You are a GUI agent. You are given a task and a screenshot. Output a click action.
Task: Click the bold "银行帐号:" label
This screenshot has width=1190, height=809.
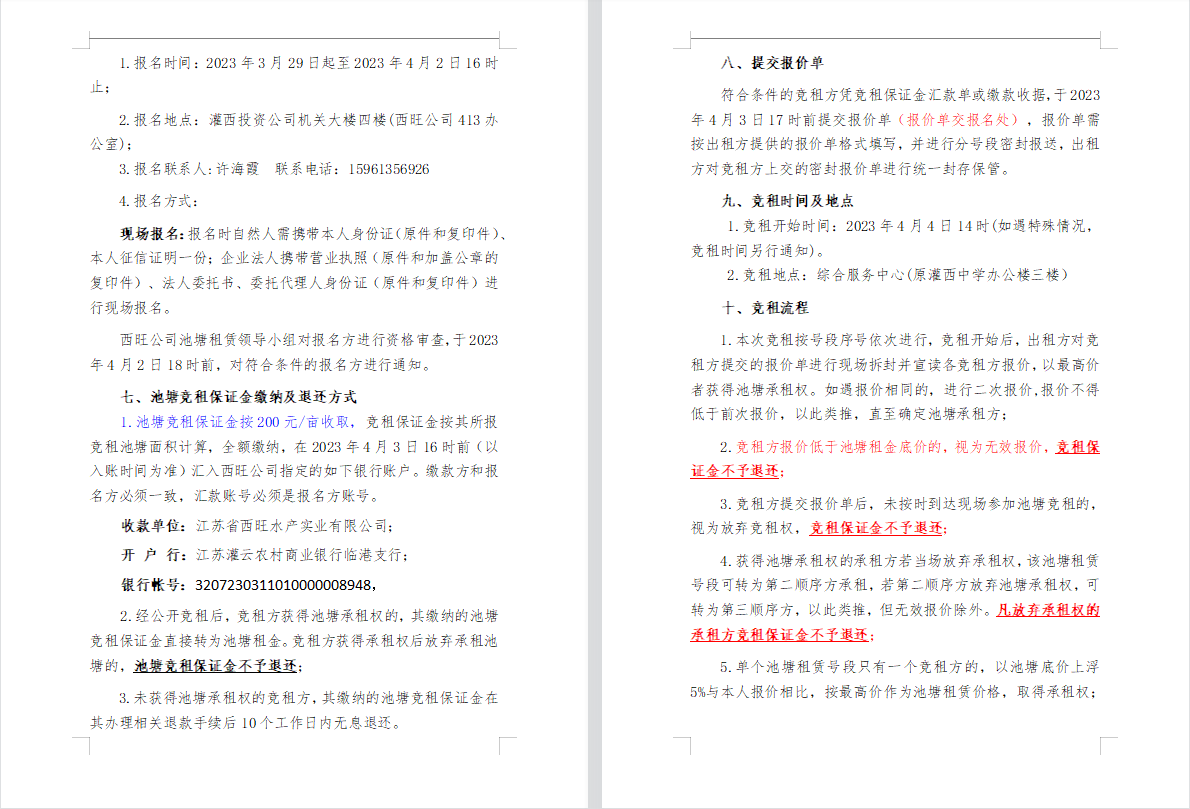[153, 584]
